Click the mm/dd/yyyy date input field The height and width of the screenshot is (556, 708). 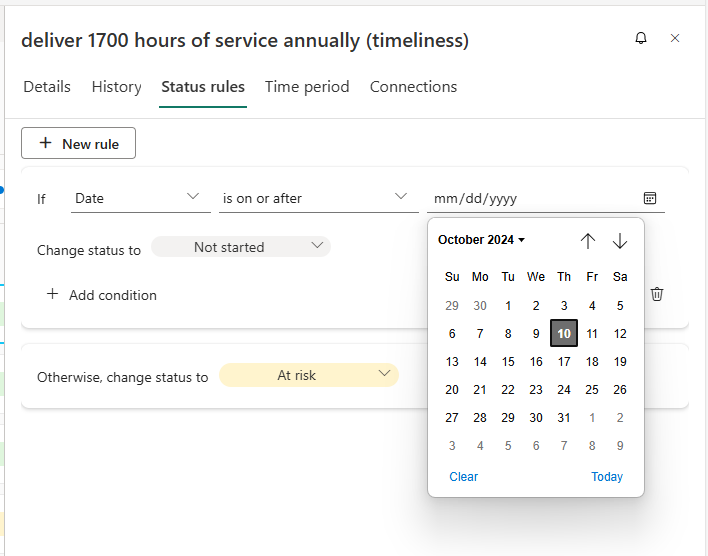530,198
